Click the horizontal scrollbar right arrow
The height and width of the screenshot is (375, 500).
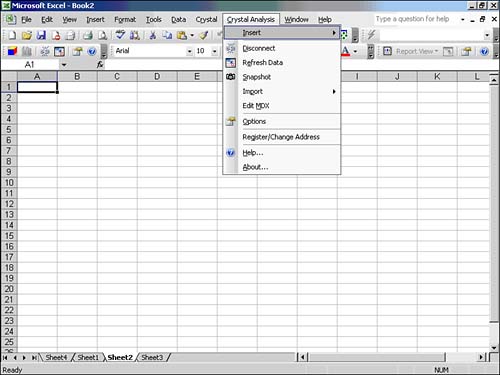(481, 357)
